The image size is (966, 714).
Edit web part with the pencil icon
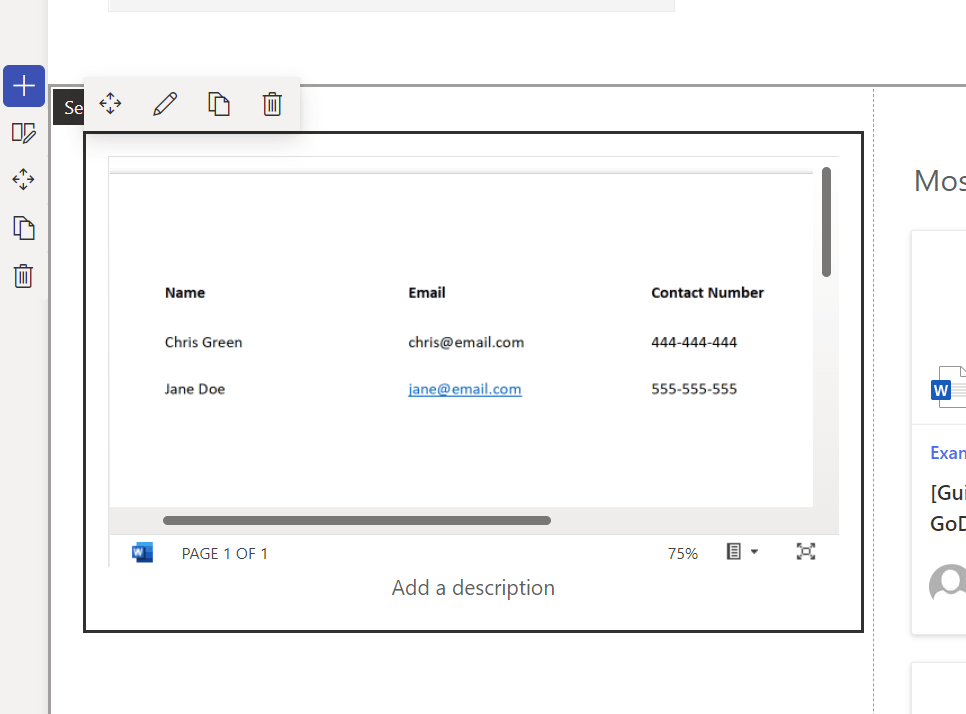(165, 104)
